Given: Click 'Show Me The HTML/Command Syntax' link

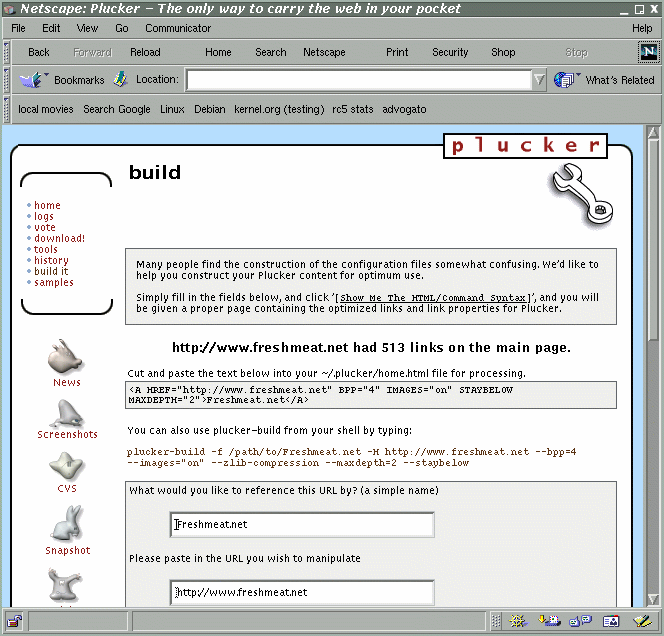Looking at the screenshot, I should [x=433, y=298].
